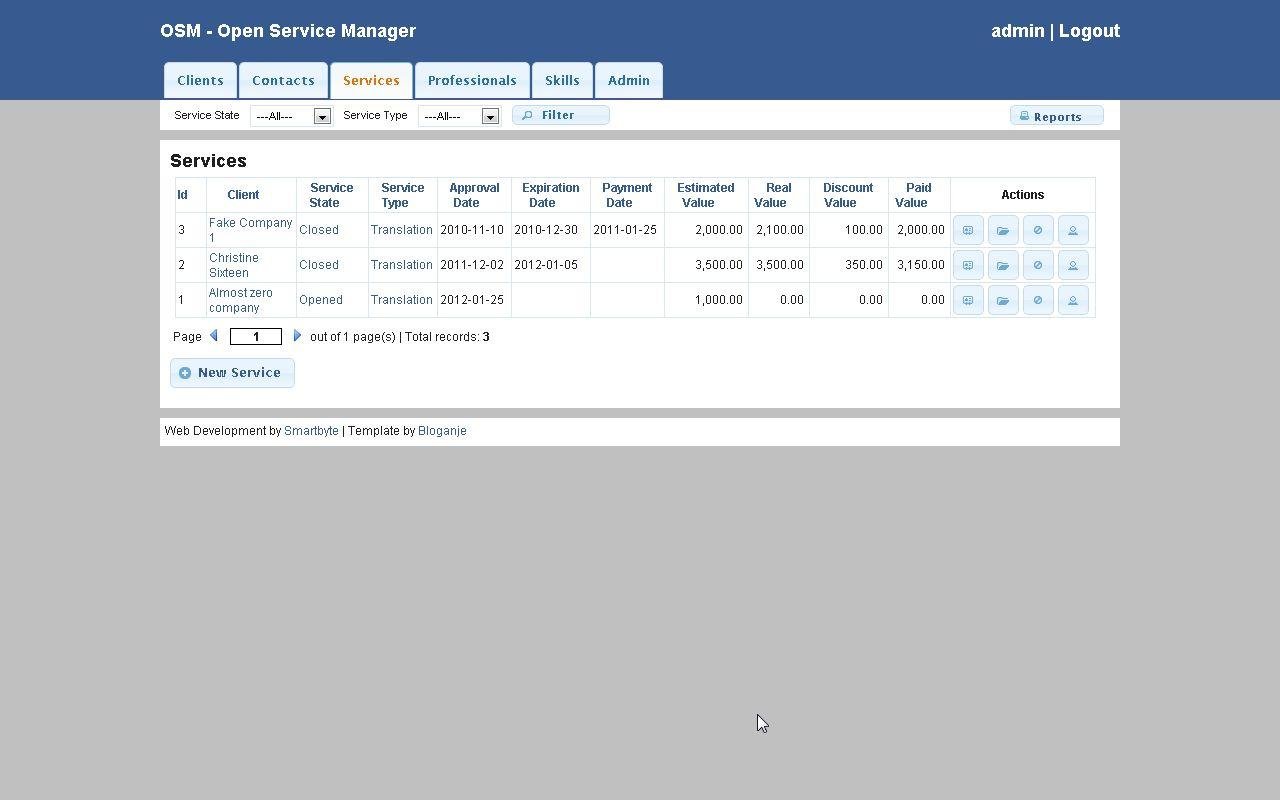Click inside the page number input field

pos(255,336)
